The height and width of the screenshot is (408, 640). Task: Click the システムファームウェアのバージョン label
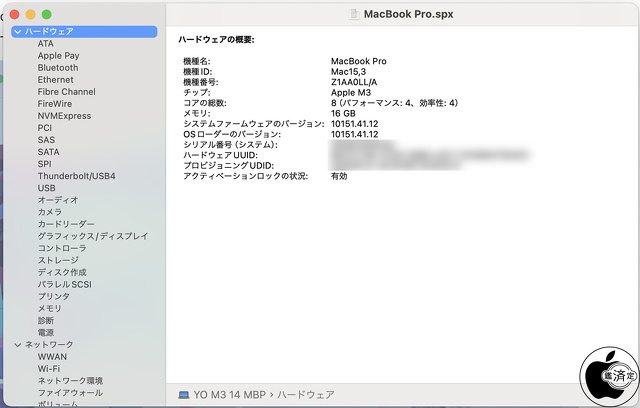[x=254, y=124]
